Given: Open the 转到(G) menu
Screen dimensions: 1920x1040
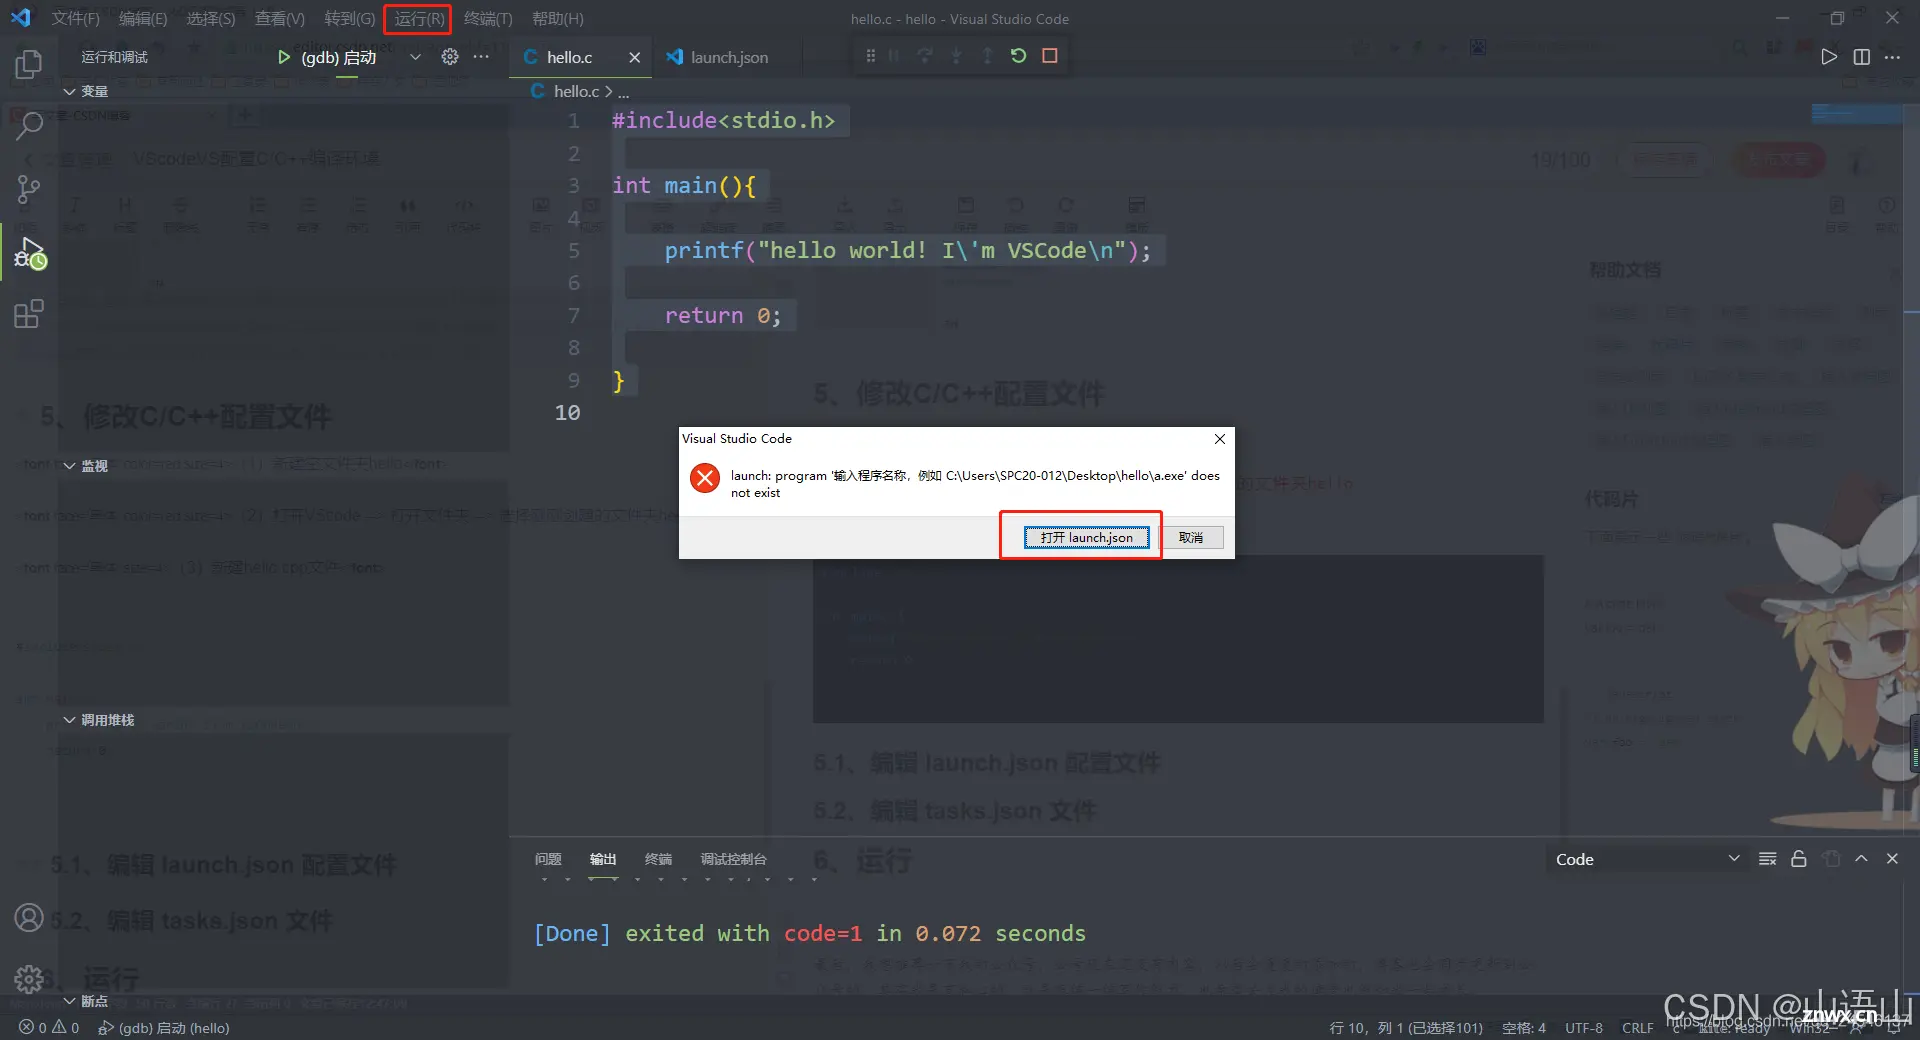Looking at the screenshot, I should tap(350, 19).
